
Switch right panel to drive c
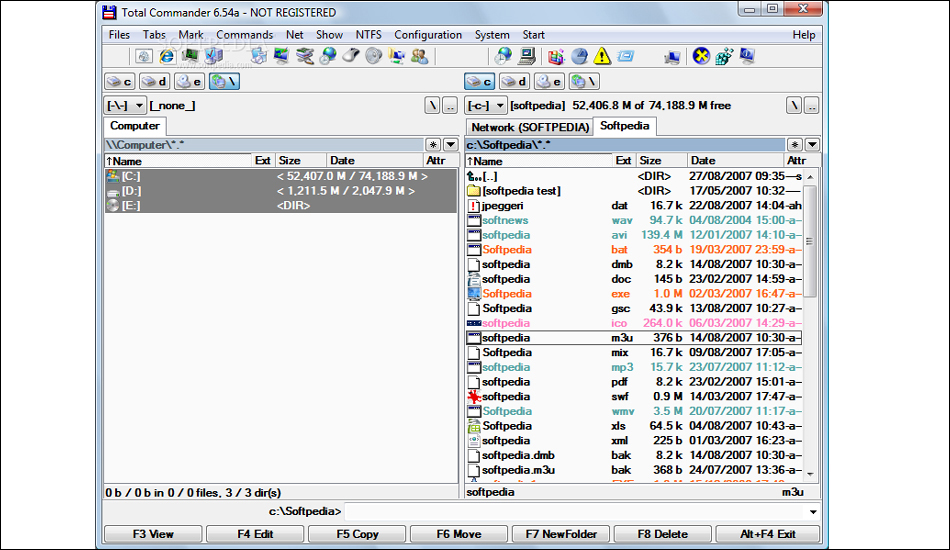tap(480, 81)
